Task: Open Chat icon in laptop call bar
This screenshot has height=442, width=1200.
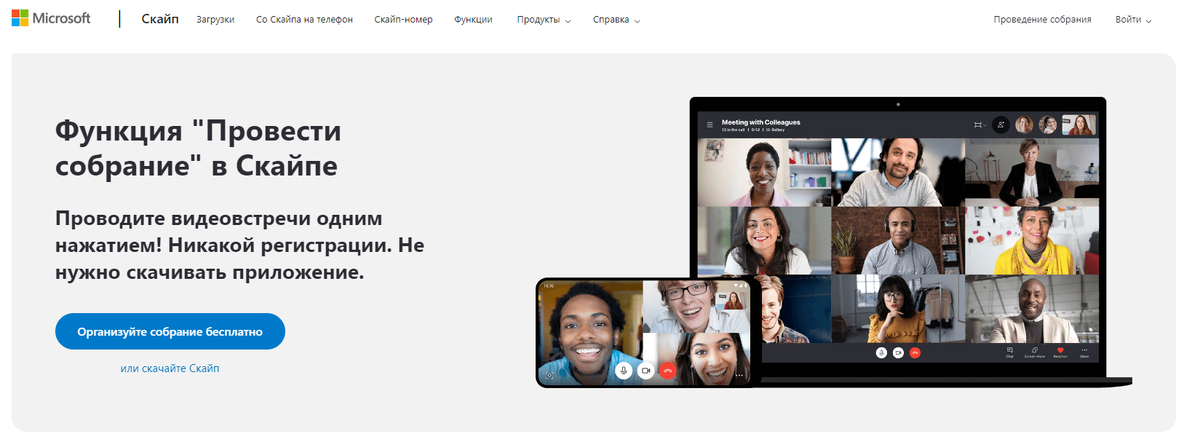Action: pos(1010,352)
